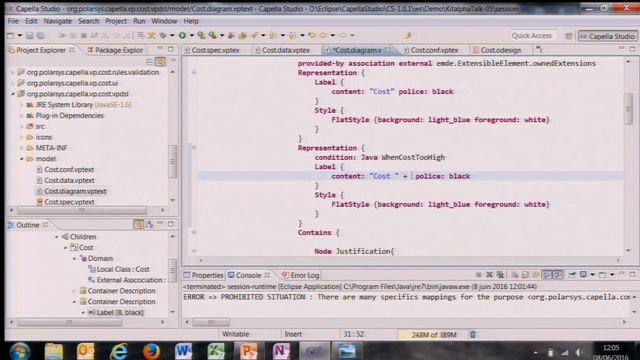The width and height of the screenshot is (640, 360).
Task: Maximize the editor area icon
Action: tap(632, 49)
